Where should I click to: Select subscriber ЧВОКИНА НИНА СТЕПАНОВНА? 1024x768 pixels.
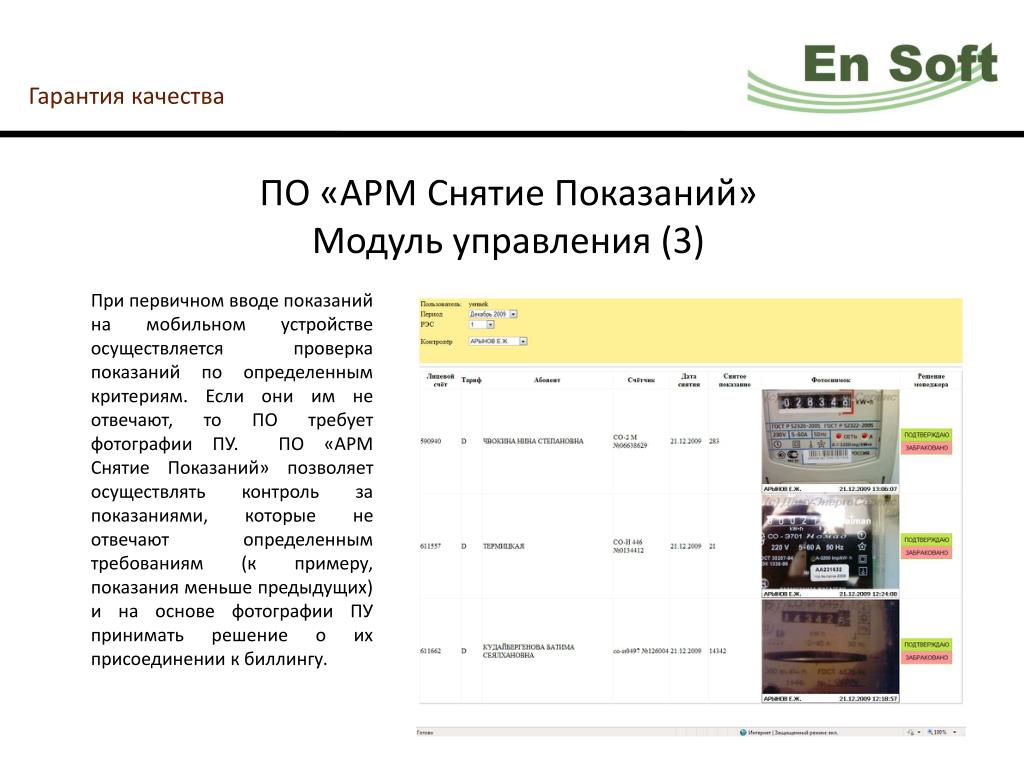pos(533,441)
